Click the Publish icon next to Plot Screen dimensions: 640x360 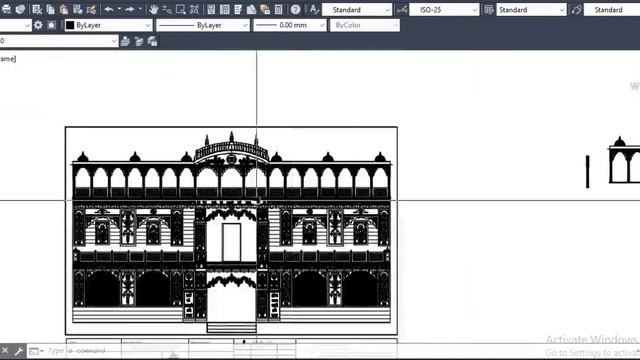click(20, 9)
